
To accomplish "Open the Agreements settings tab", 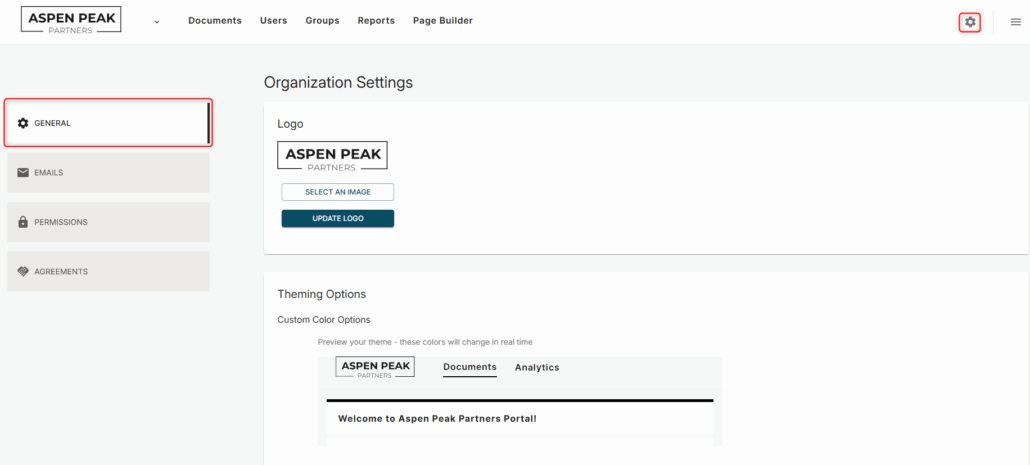I will (x=108, y=271).
